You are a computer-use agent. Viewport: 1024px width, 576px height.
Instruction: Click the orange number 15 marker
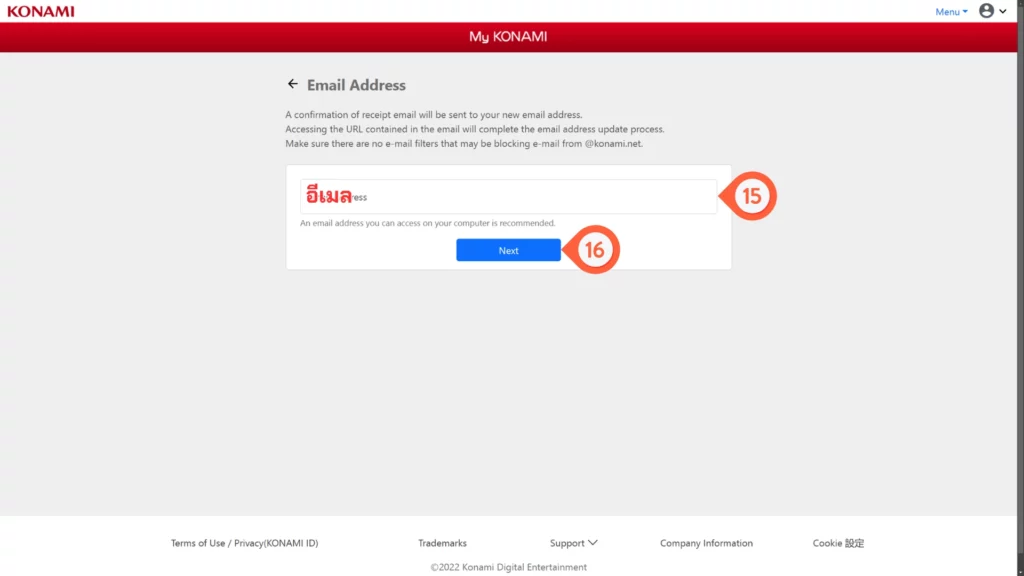(x=751, y=196)
